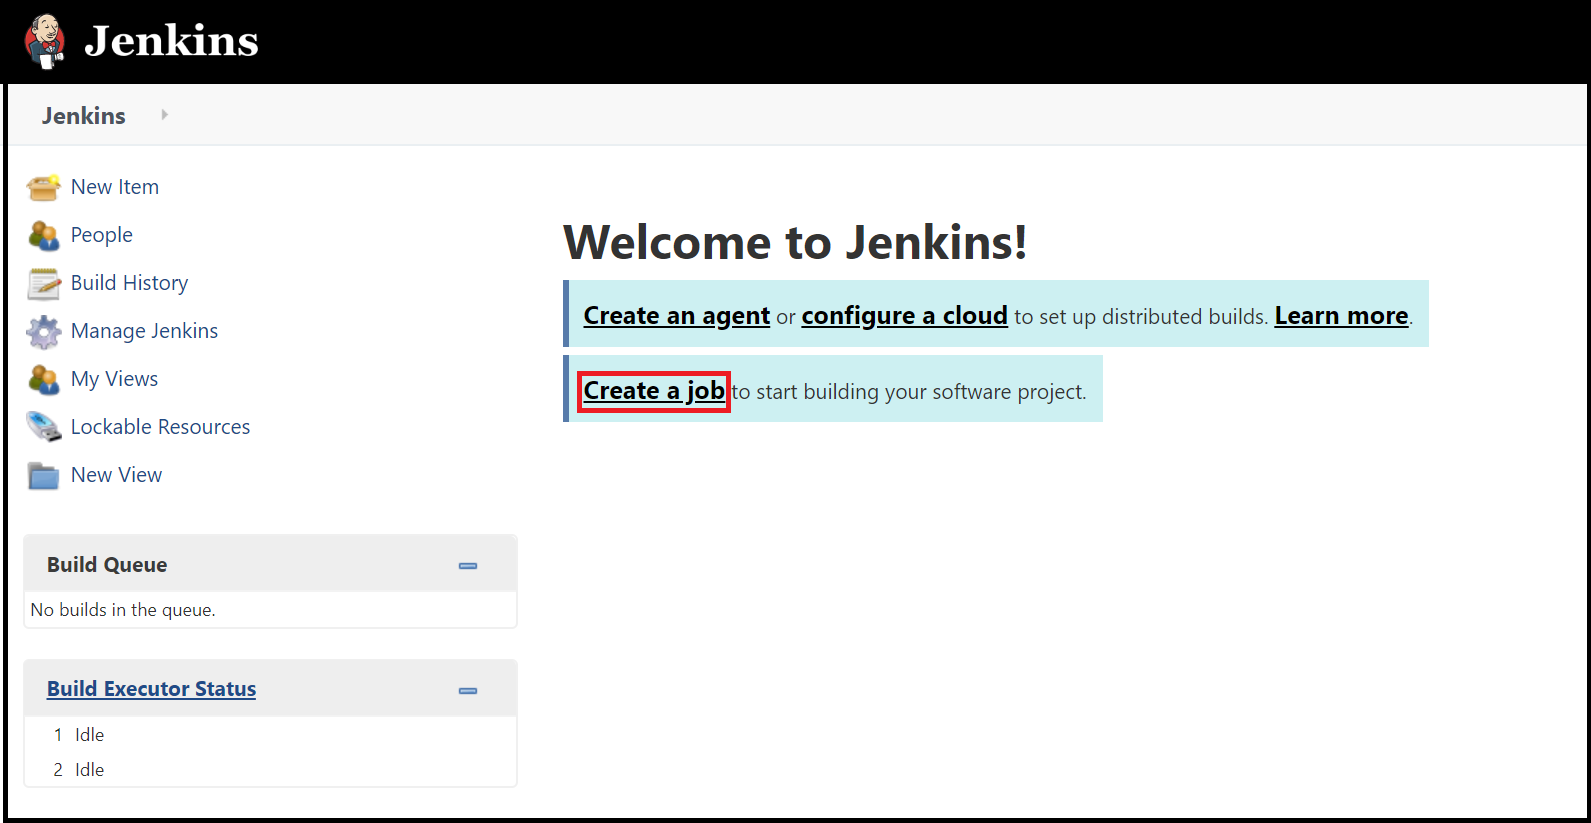Select executor 1 Idle row
This screenshot has height=823, width=1591.
pos(270,735)
